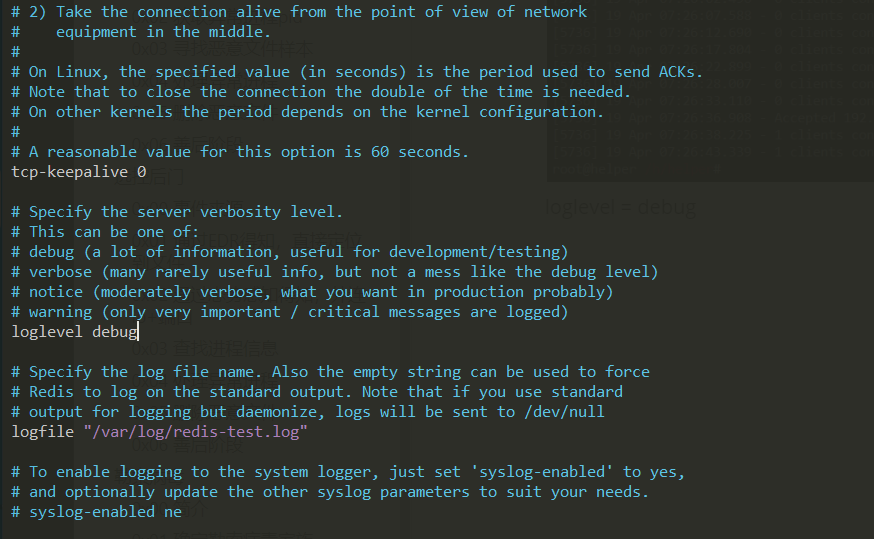Click the warning level description comment line
874x539 pixels.
click(x=289, y=312)
